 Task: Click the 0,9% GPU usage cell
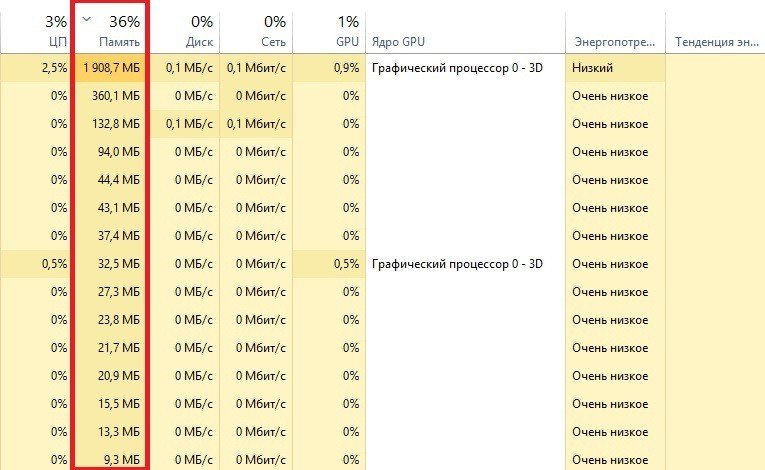click(329, 68)
